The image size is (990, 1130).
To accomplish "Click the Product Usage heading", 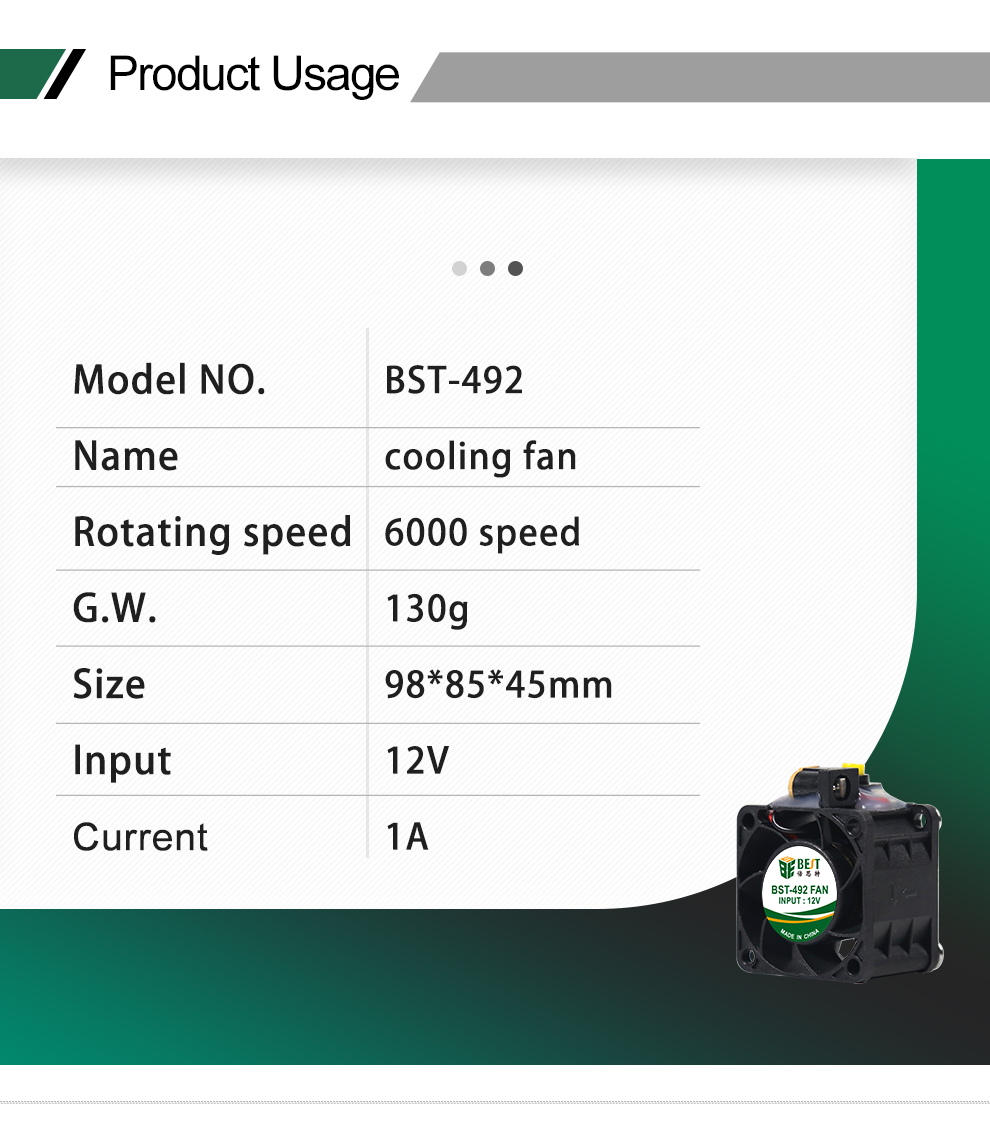I will (x=253, y=75).
